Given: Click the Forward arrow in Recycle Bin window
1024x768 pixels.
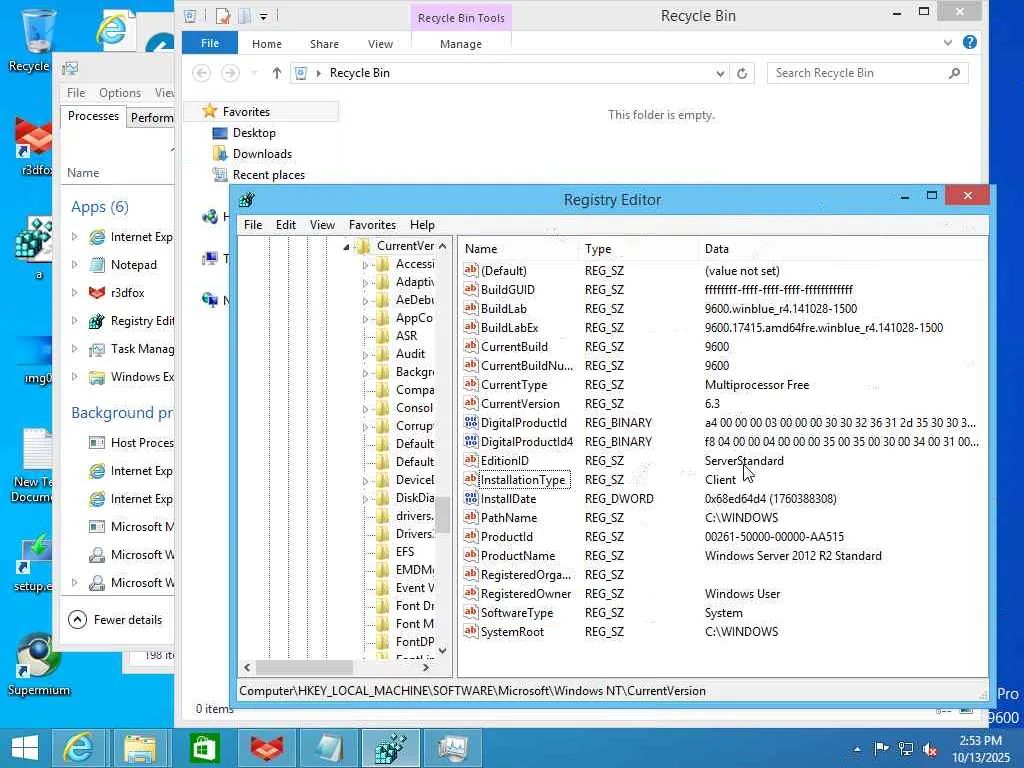Looking at the screenshot, I should (x=230, y=73).
